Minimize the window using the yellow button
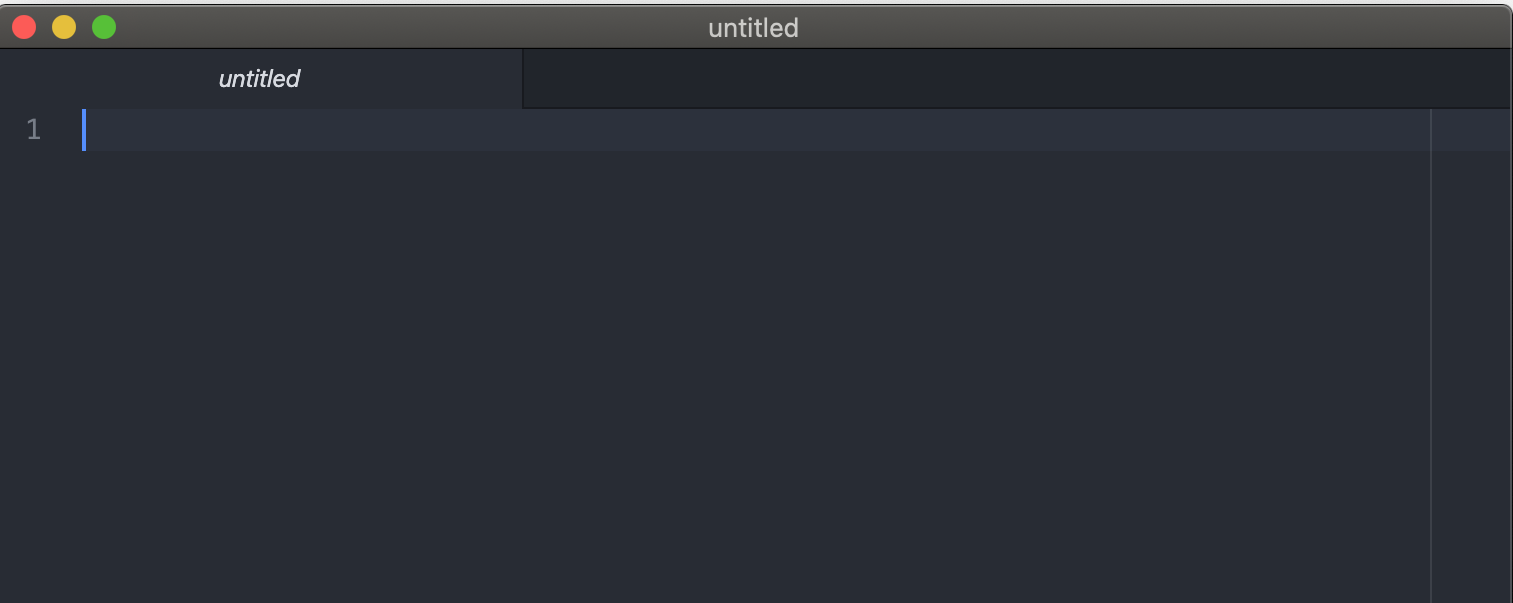This screenshot has width=1513, height=603. [x=64, y=27]
